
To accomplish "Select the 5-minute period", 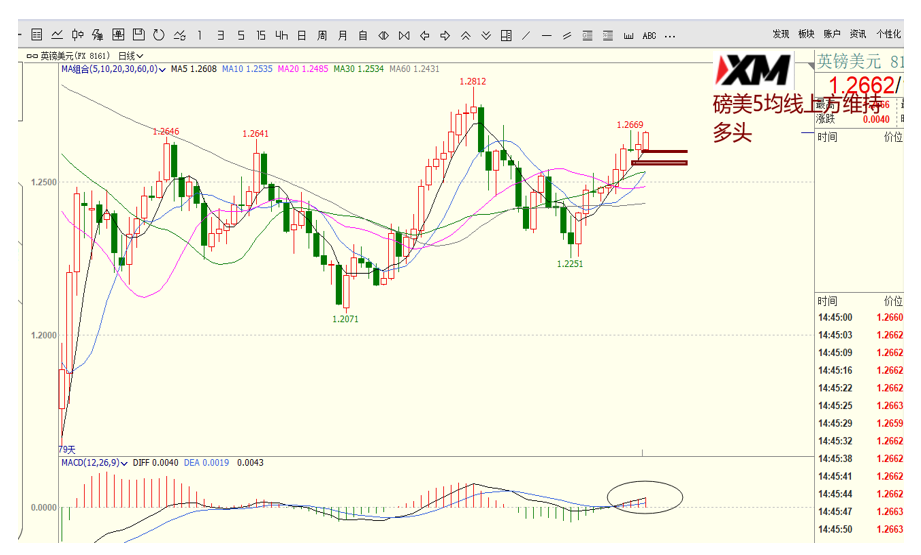I will point(241,35).
